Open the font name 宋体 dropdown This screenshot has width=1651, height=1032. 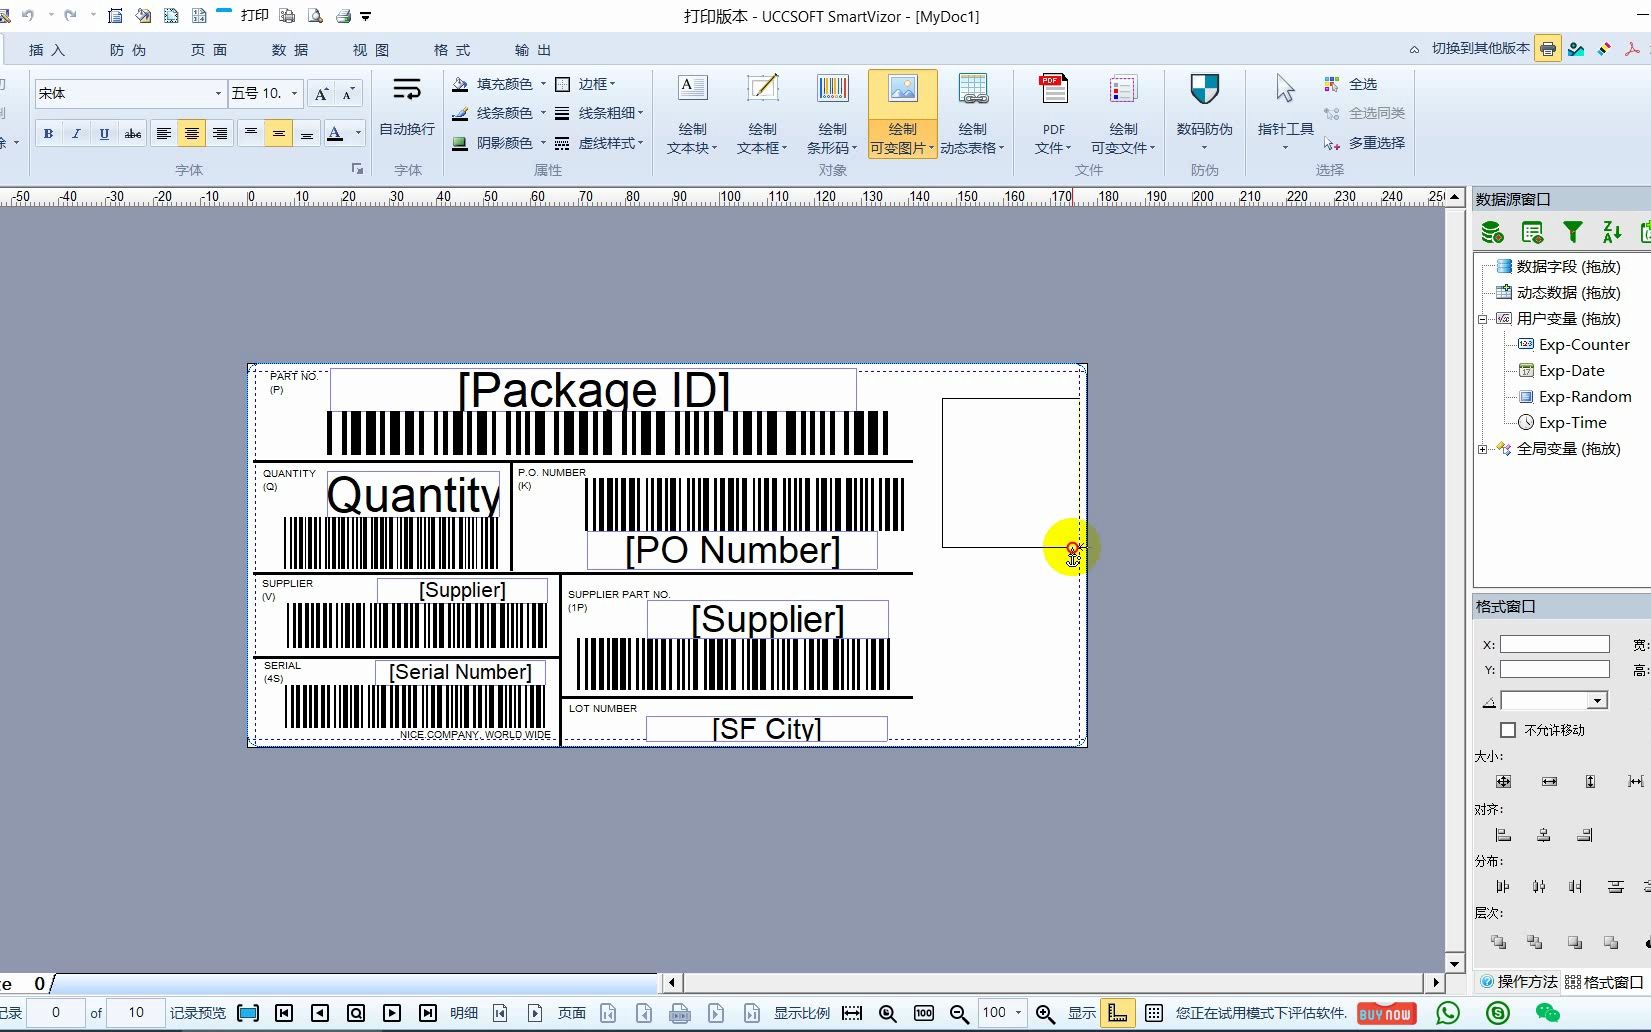click(x=218, y=94)
